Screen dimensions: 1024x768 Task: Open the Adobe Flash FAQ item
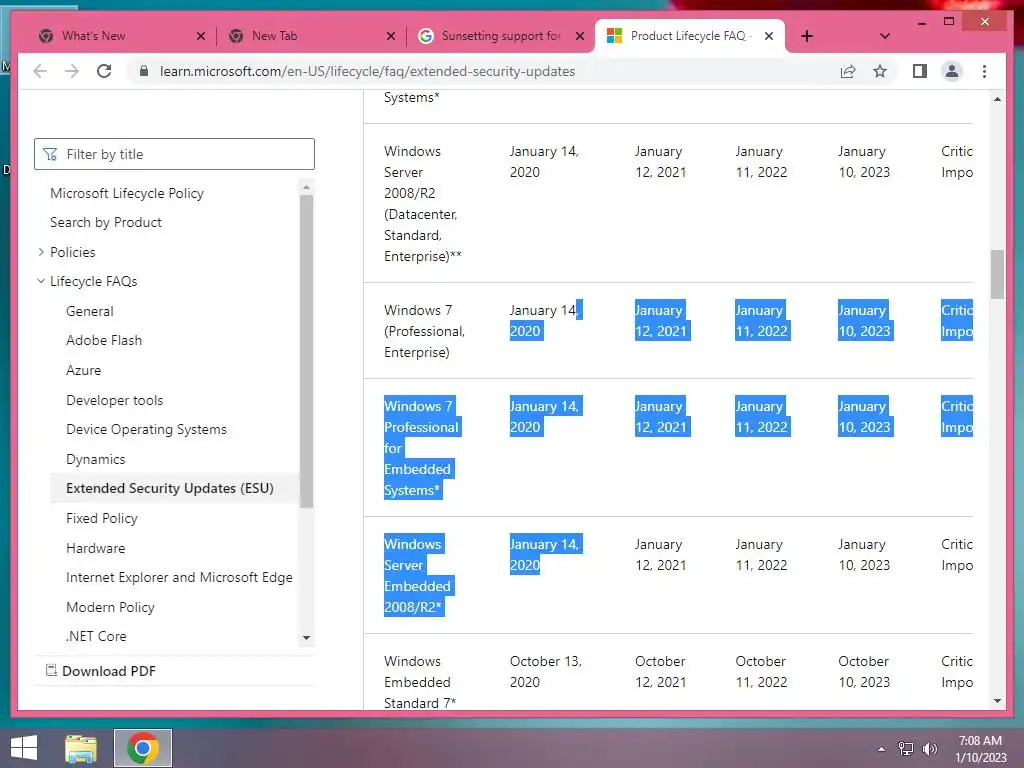104,340
